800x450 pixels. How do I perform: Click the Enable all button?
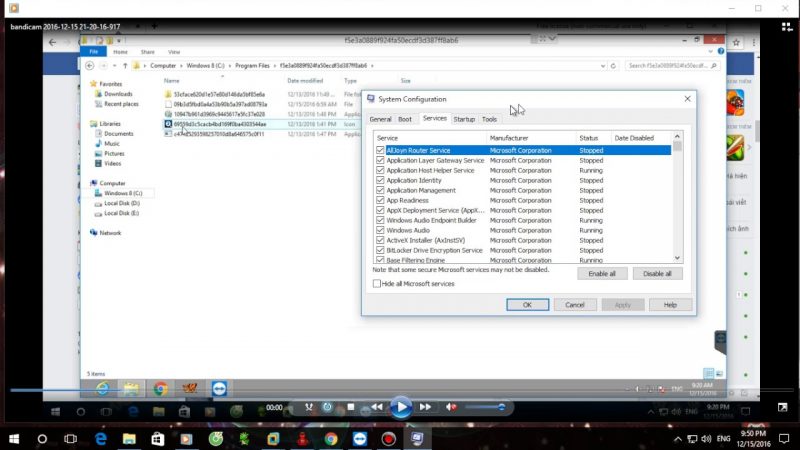[602, 273]
